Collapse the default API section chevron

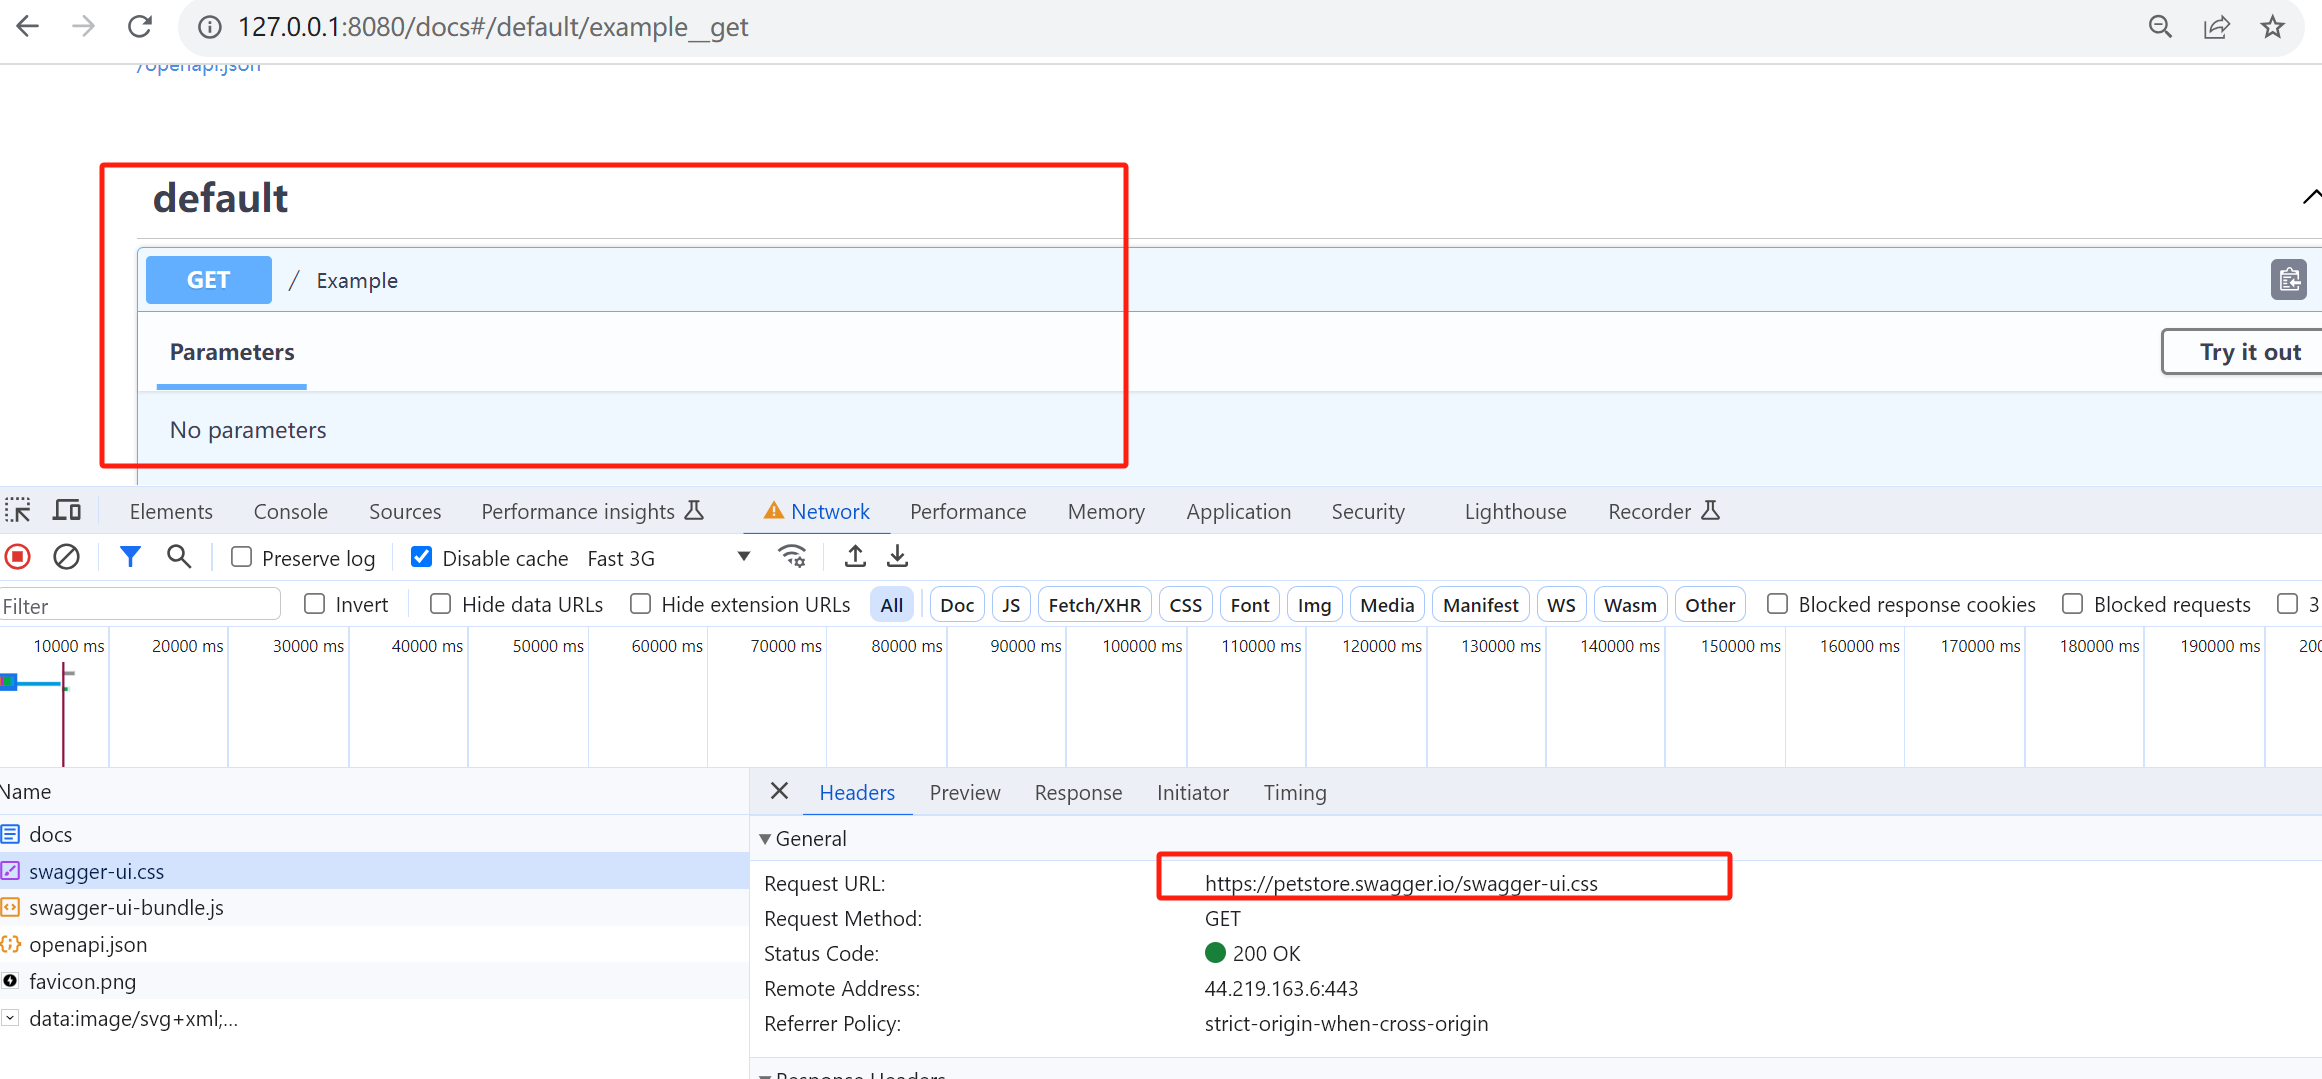click(2310, 197)
